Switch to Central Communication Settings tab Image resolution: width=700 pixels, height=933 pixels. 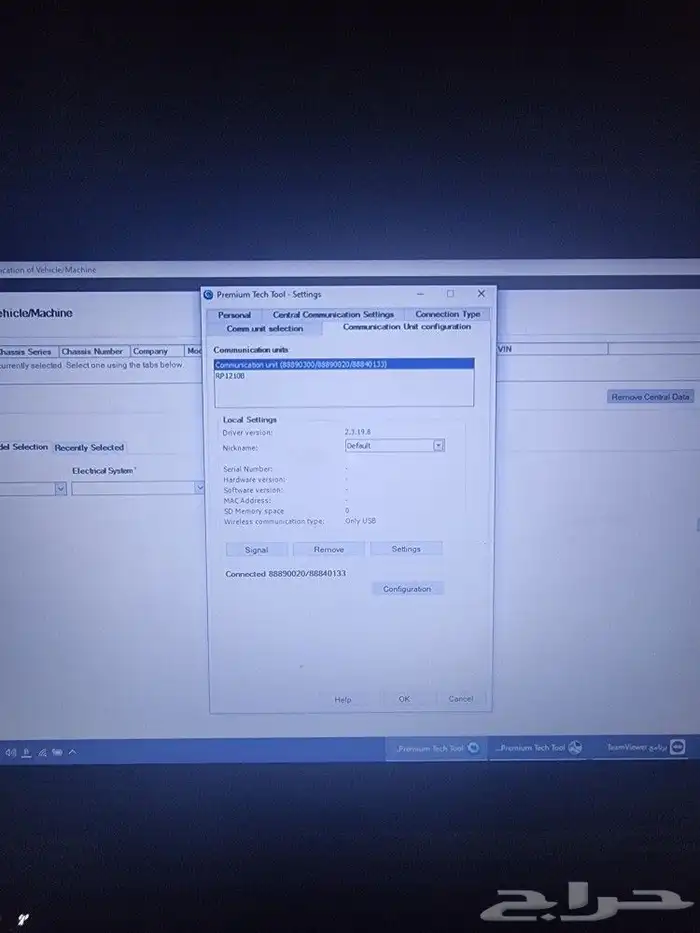333,314
